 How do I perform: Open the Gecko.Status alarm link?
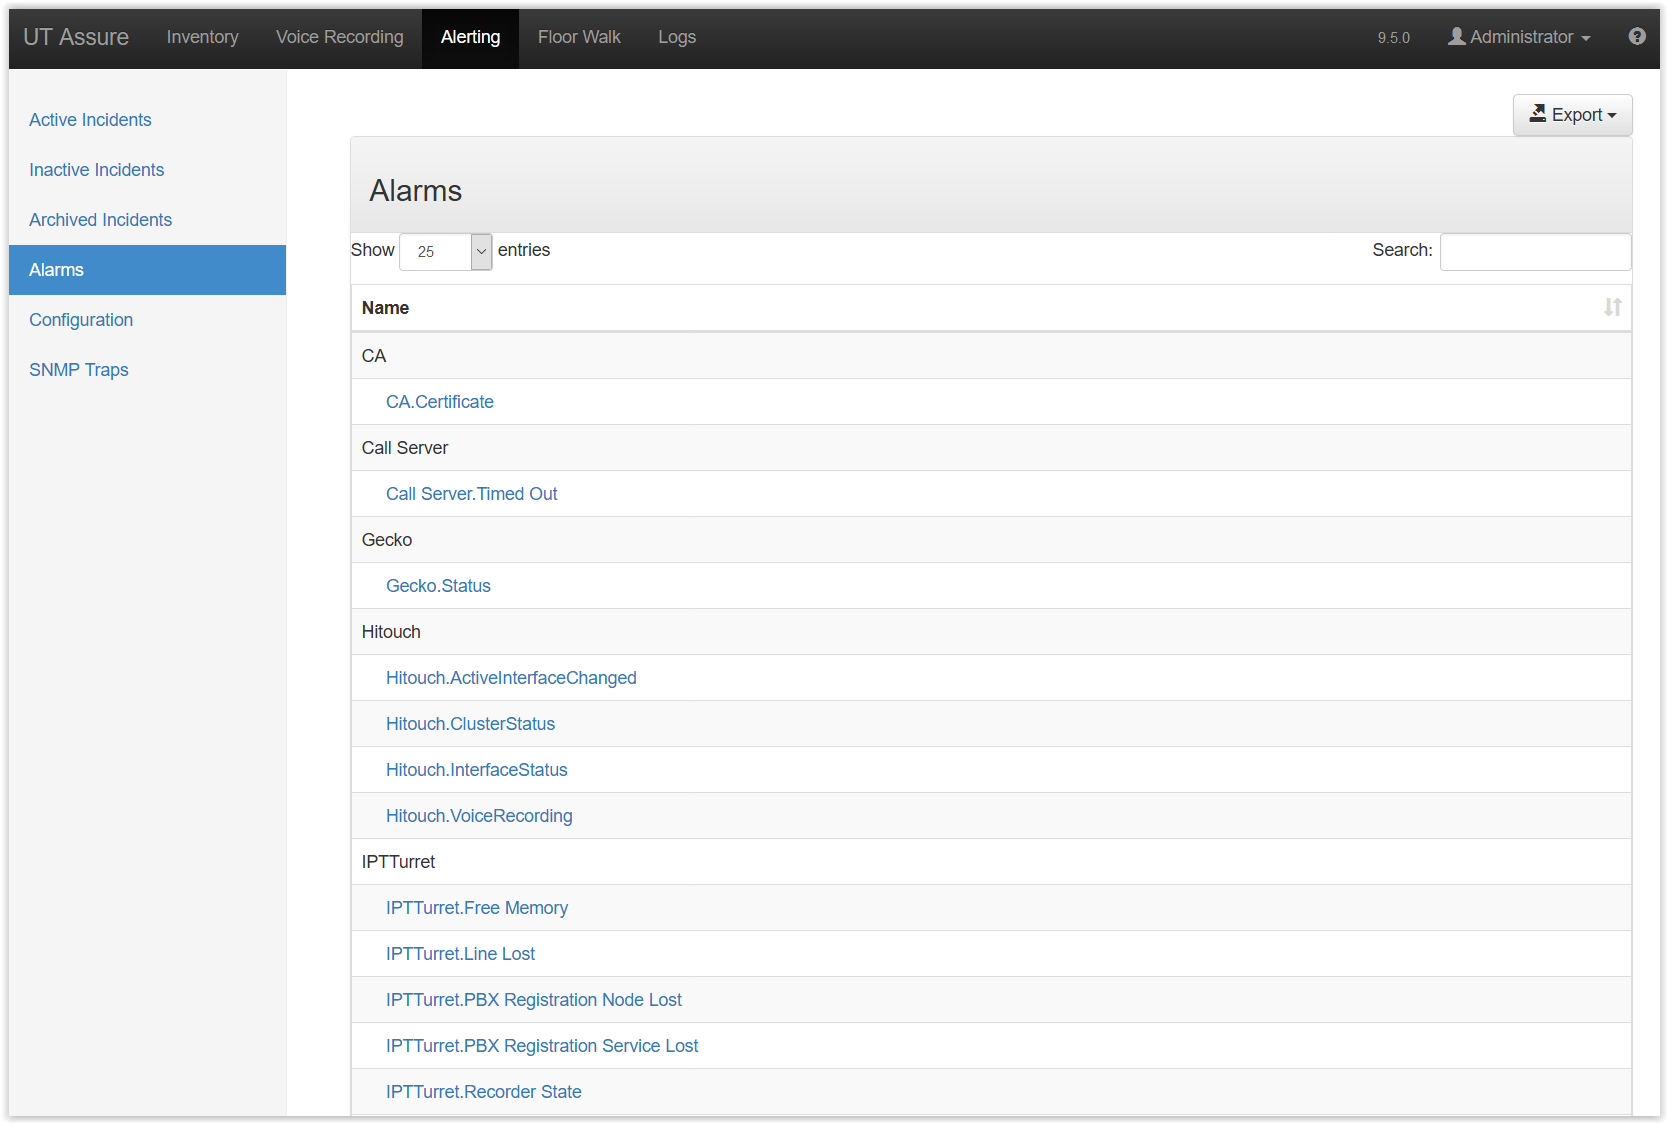coord(438,586)
